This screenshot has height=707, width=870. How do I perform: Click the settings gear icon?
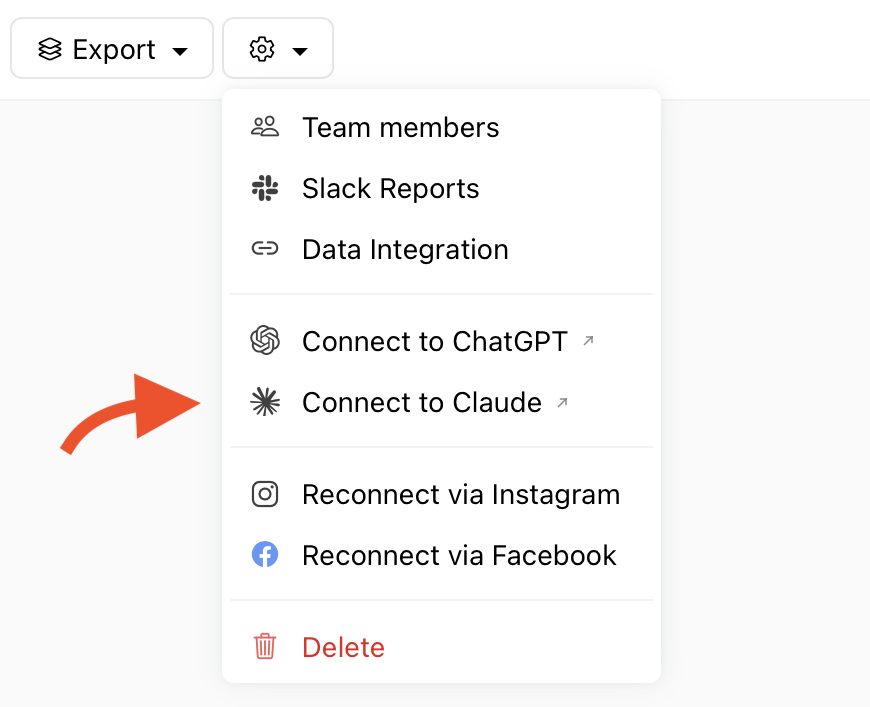(x=262, y=49)
